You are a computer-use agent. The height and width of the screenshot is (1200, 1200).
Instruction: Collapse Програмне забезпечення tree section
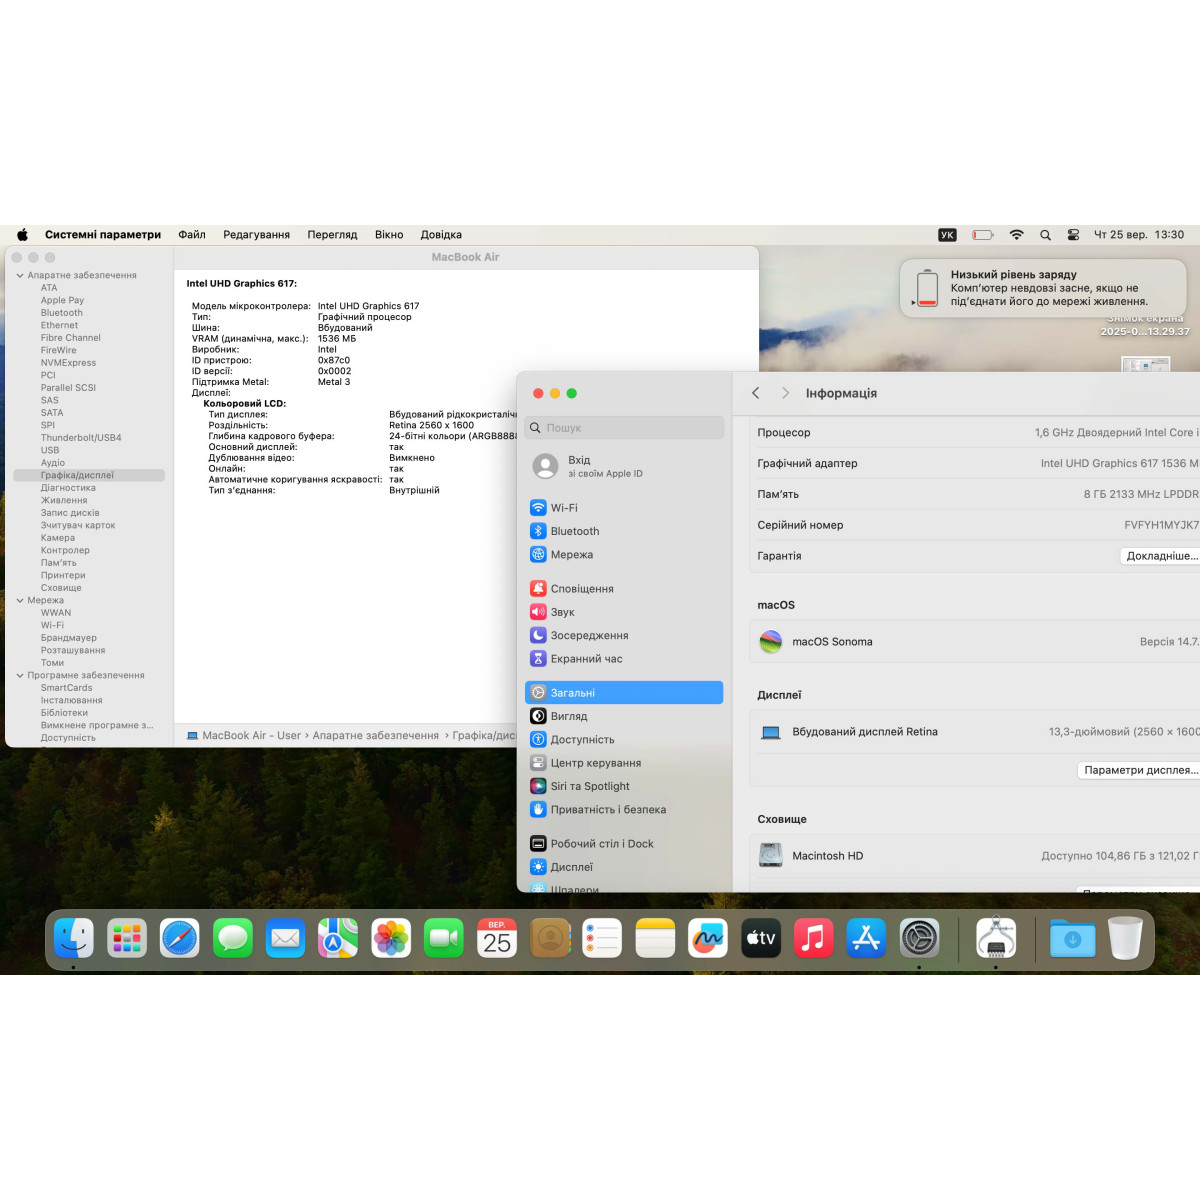pos(20,675)
